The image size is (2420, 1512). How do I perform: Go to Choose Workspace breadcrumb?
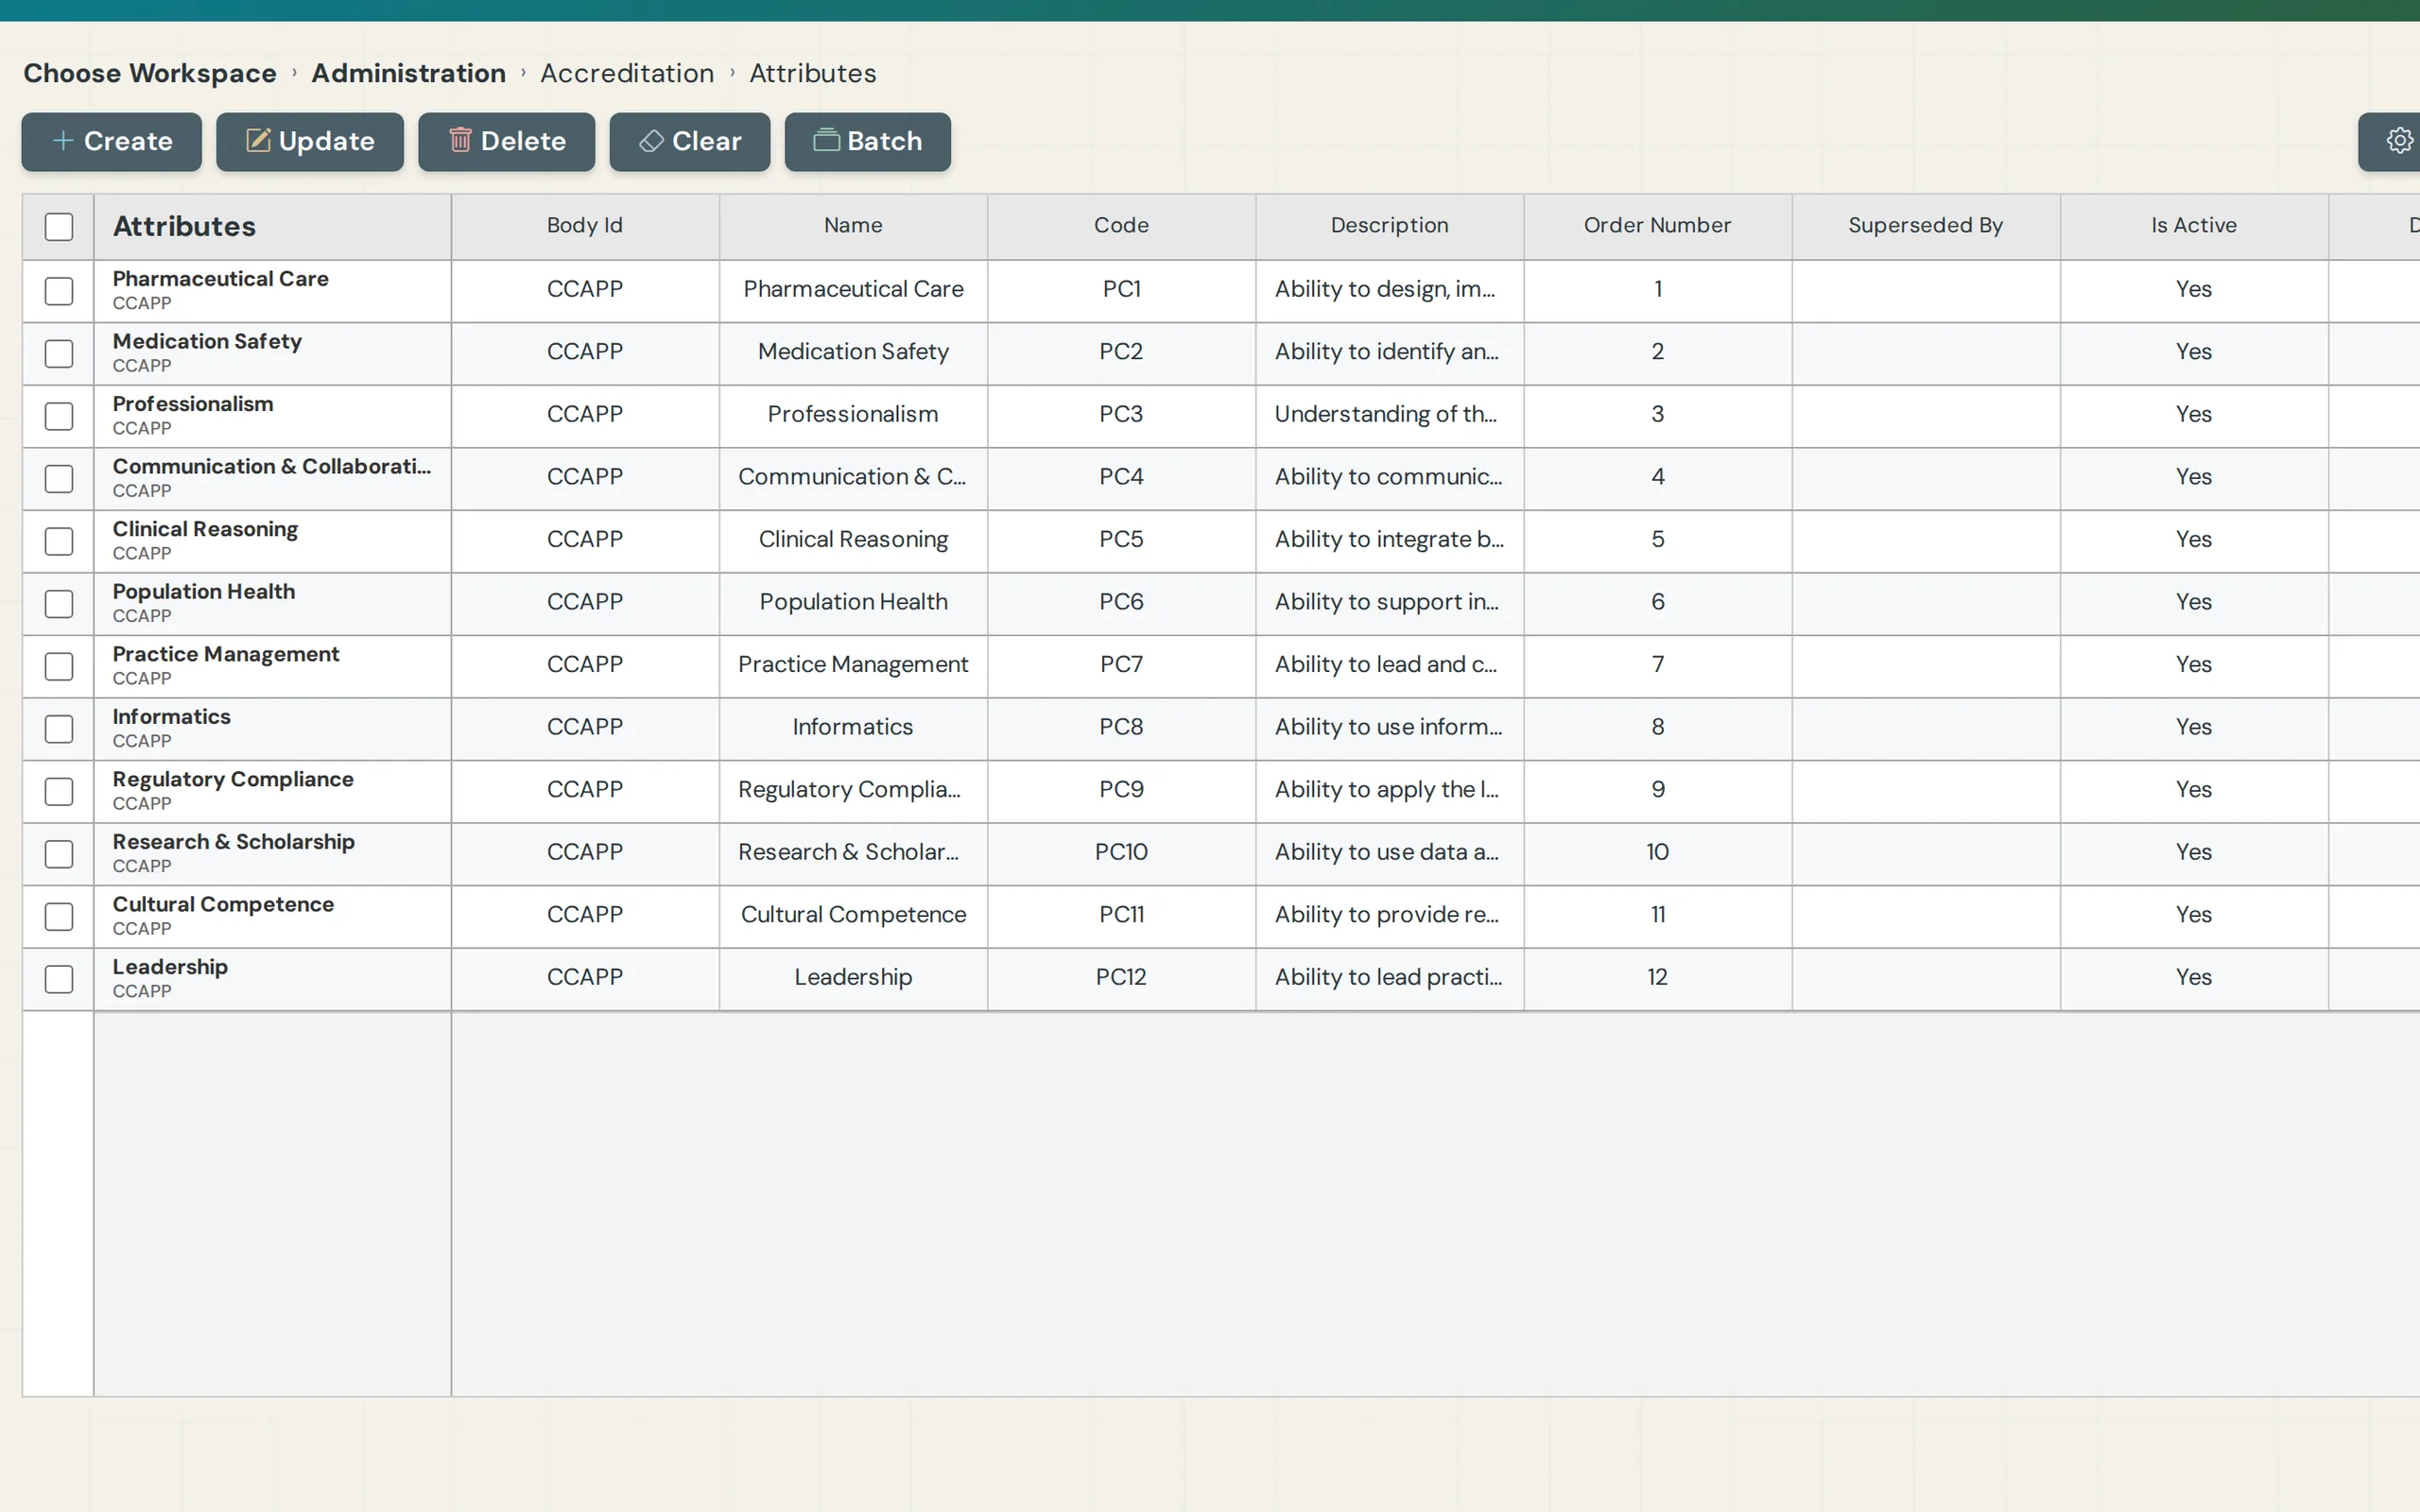[x=150, y=73]
